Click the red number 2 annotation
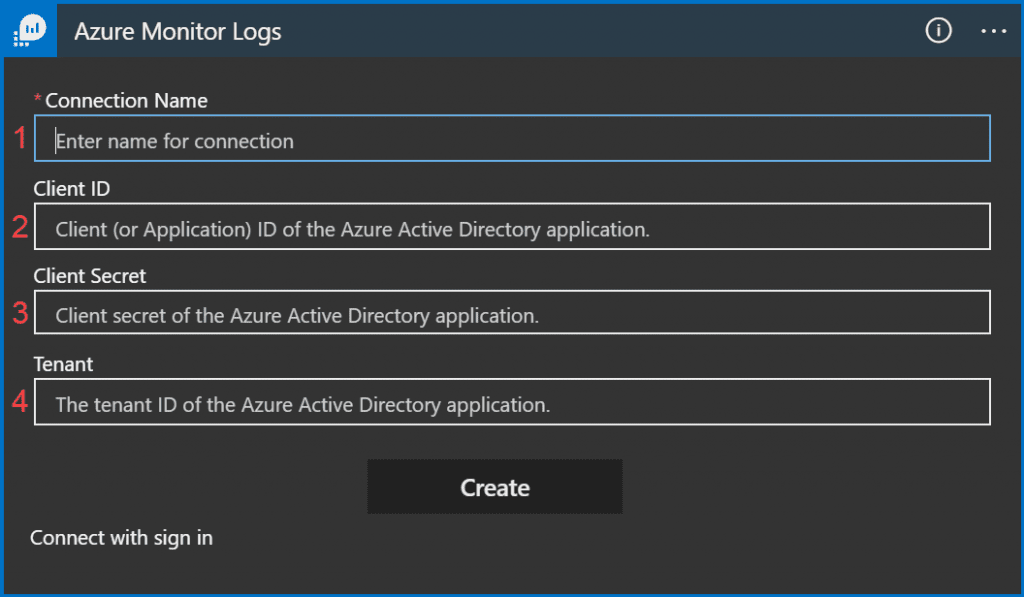Image resolution: width=1024 pixels, height=597 pixels. tap(20, 227)
